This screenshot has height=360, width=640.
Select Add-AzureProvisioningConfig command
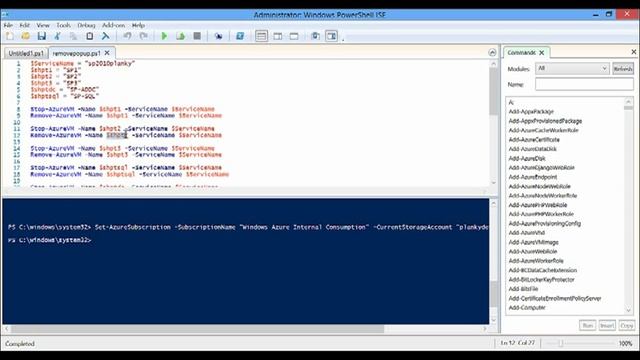click(544, 224)
